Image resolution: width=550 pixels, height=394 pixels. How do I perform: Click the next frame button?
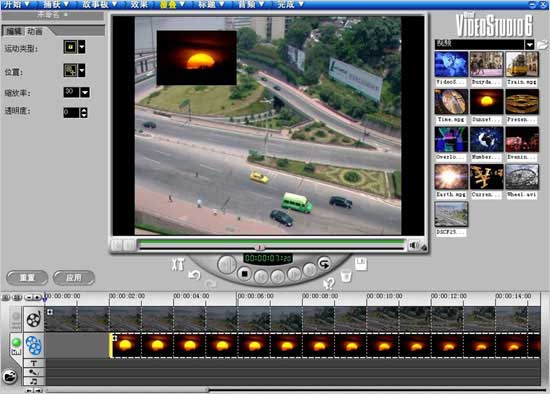coord(294,274)
